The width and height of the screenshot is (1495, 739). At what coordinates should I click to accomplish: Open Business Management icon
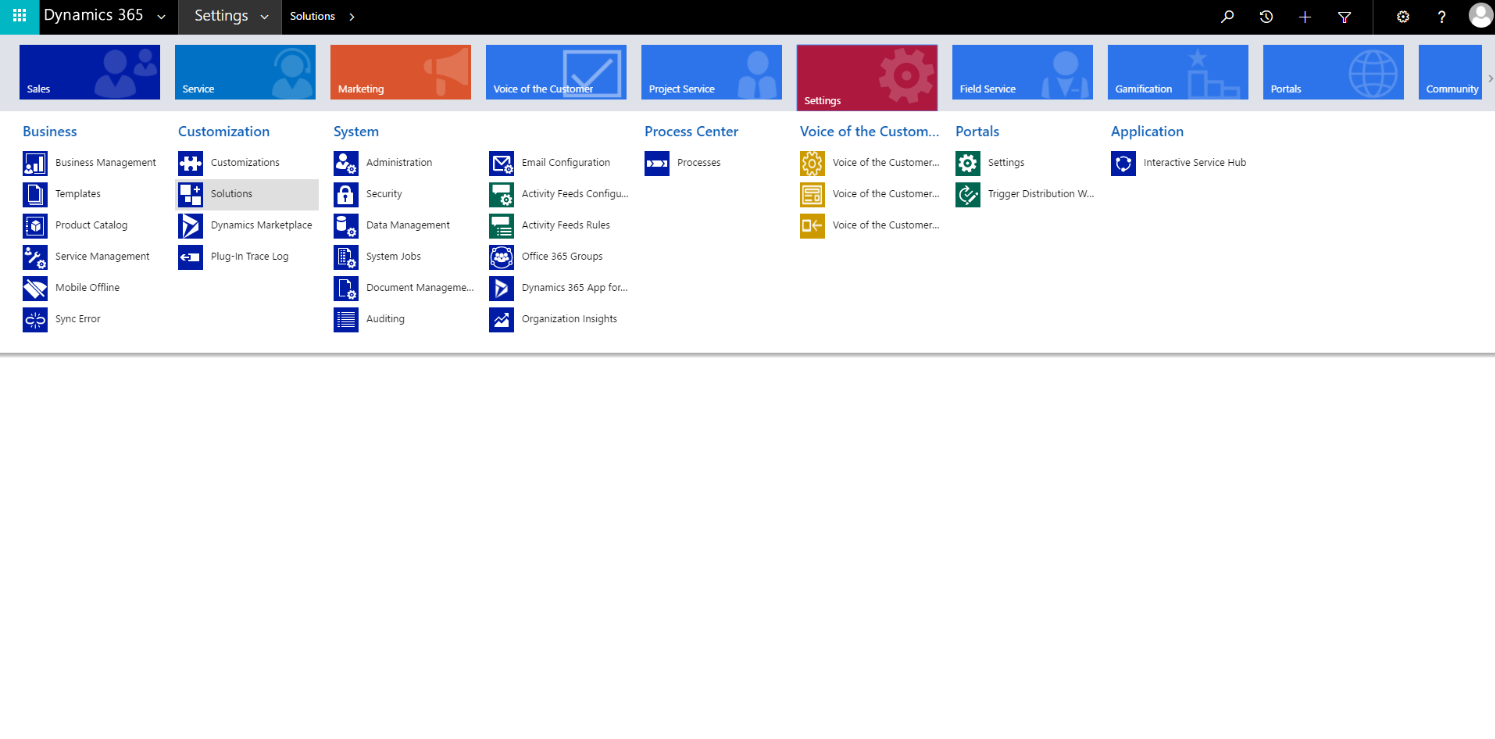point(35,163)
